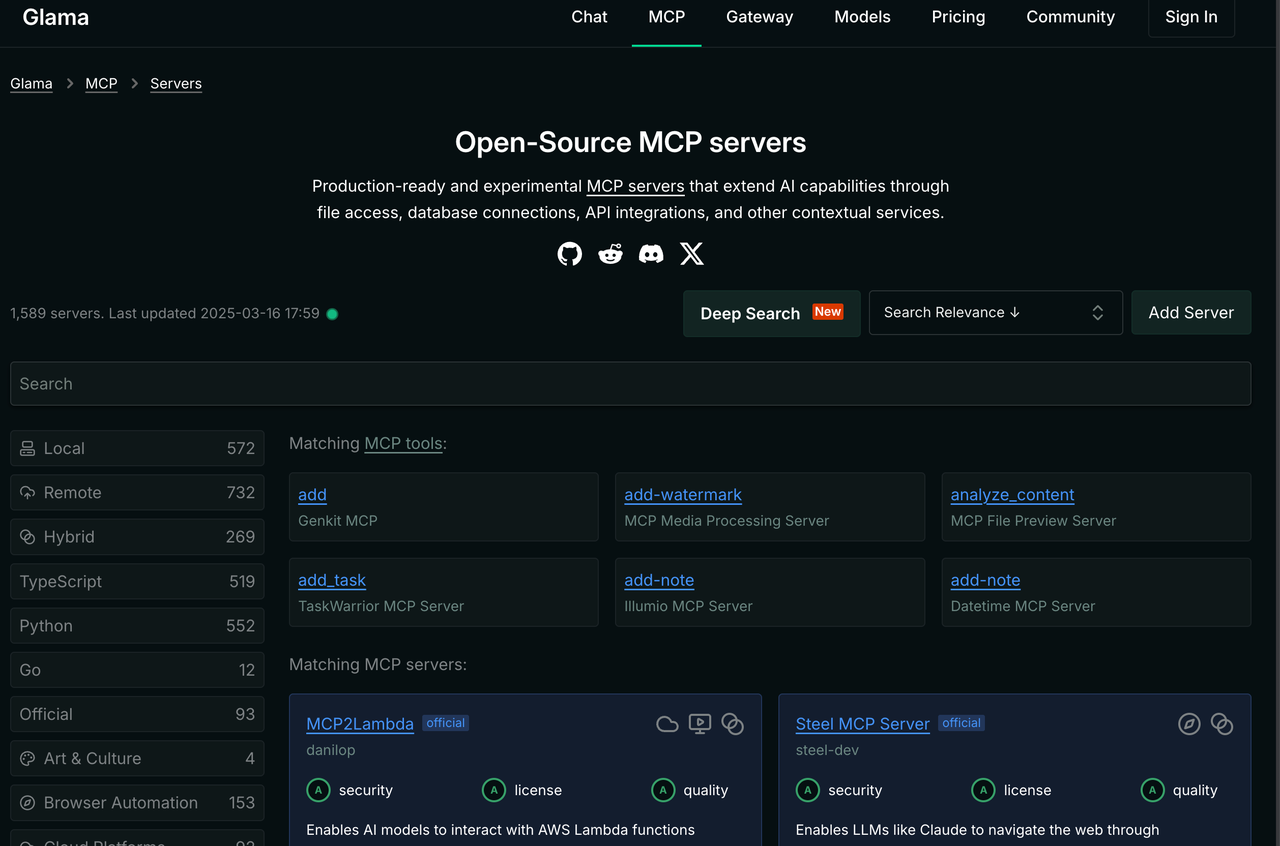Open the MCP tab

667,17
